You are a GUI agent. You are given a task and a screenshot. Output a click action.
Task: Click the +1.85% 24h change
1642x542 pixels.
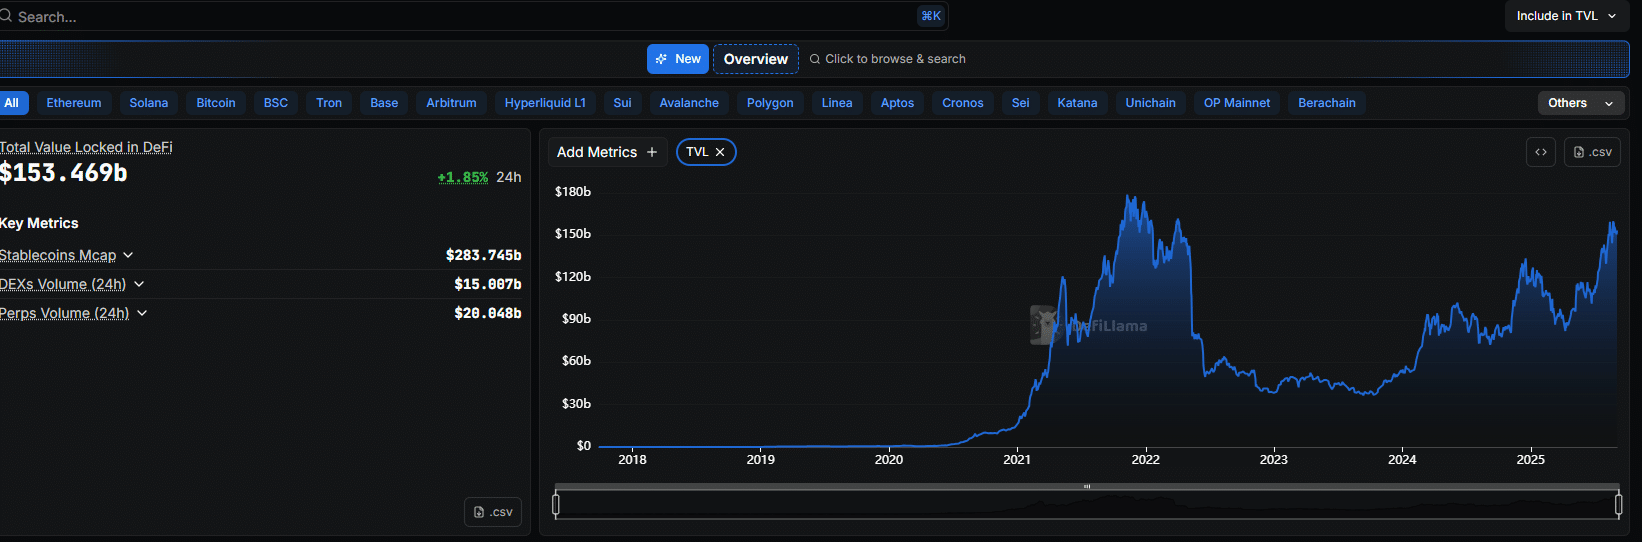[463, 177]
